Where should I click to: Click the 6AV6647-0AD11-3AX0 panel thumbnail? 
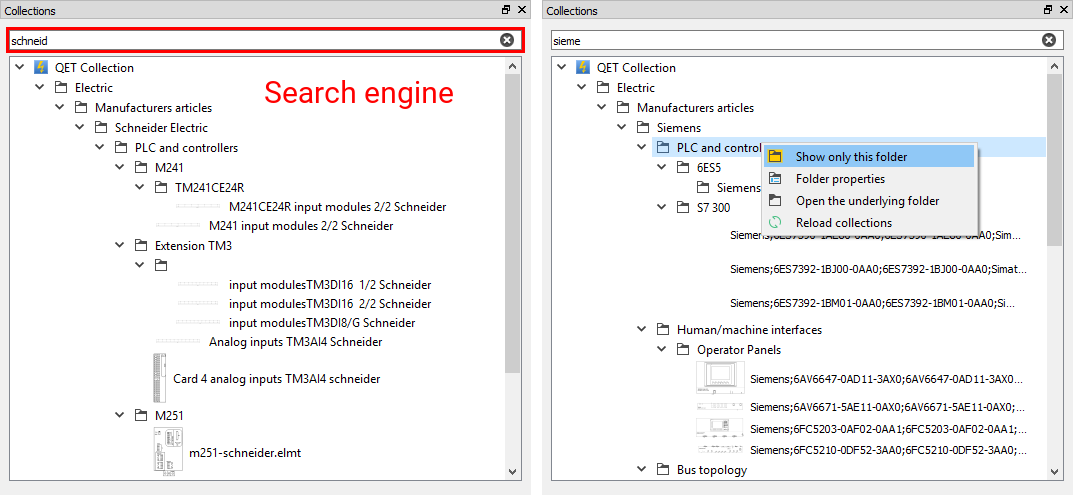(720, 377)
